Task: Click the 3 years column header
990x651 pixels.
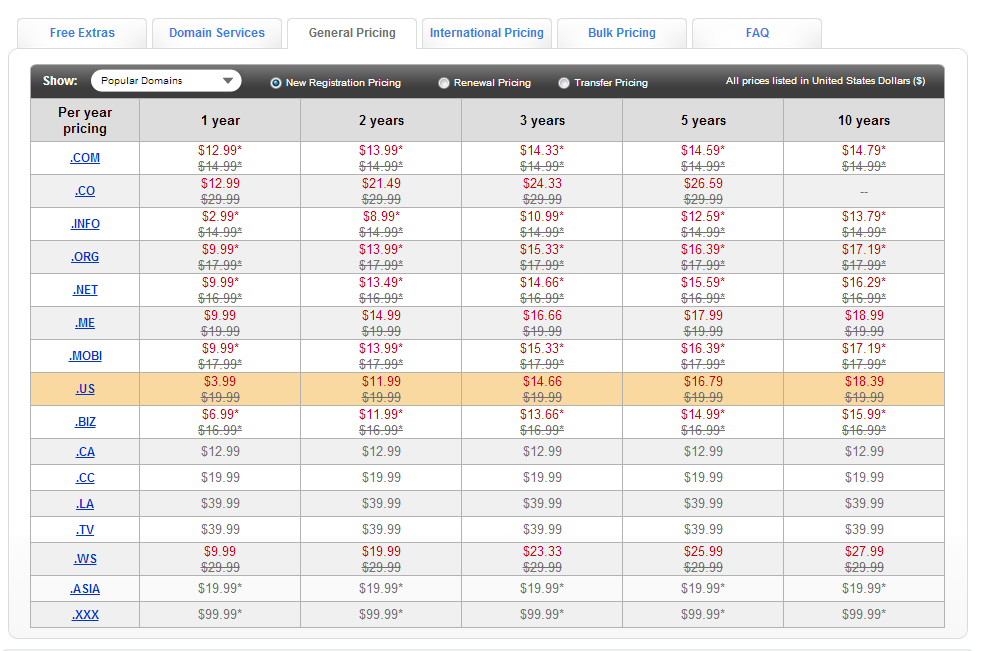Action: tap(542, 121)
